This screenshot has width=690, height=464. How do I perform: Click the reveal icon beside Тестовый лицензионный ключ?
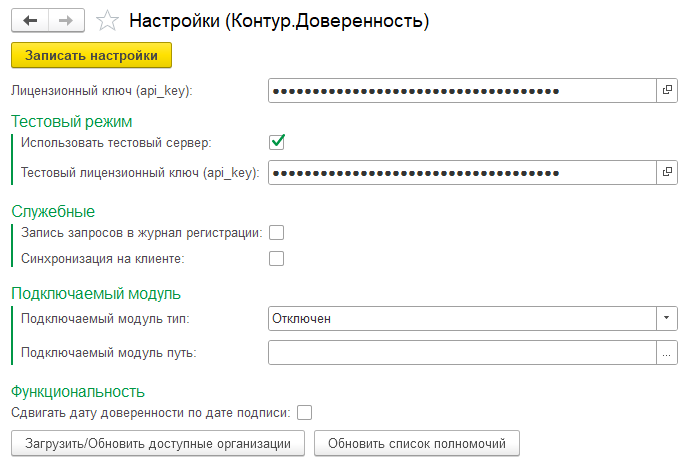pos(667,173)
